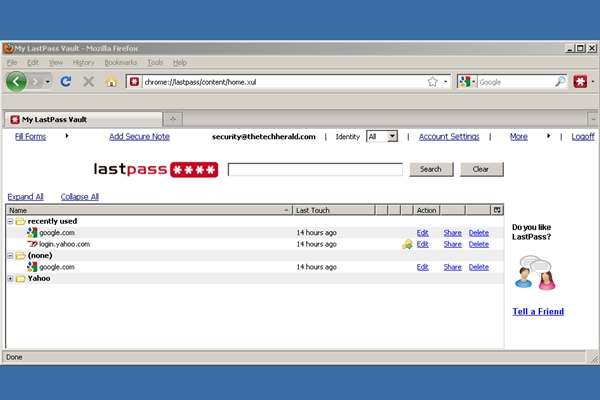Select the recently used folder icon

tap(20, 221)
